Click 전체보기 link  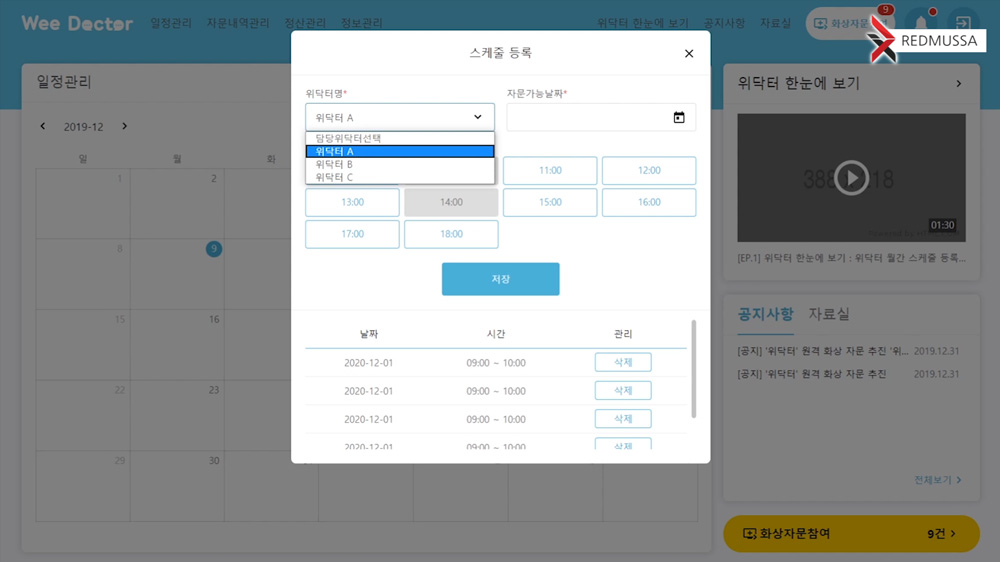click(x=938, y=480)
